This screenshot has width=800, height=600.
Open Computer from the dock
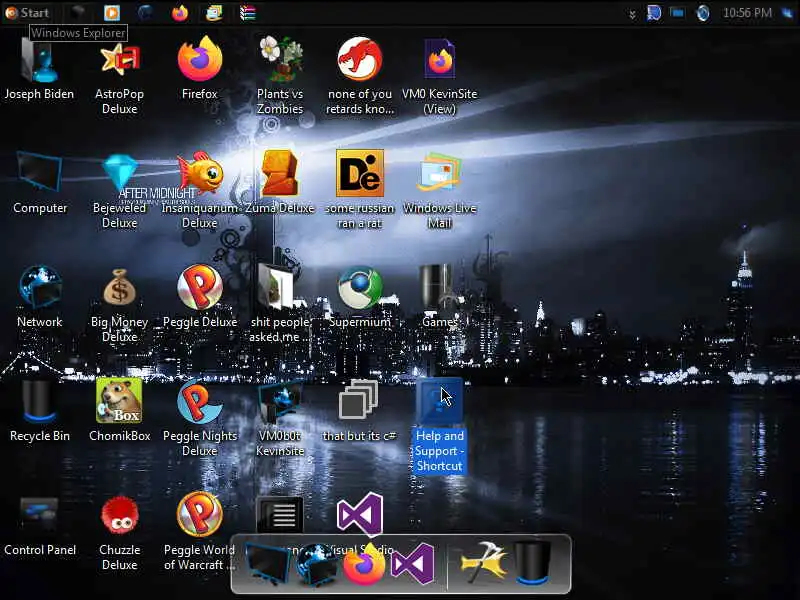[267, 565]
